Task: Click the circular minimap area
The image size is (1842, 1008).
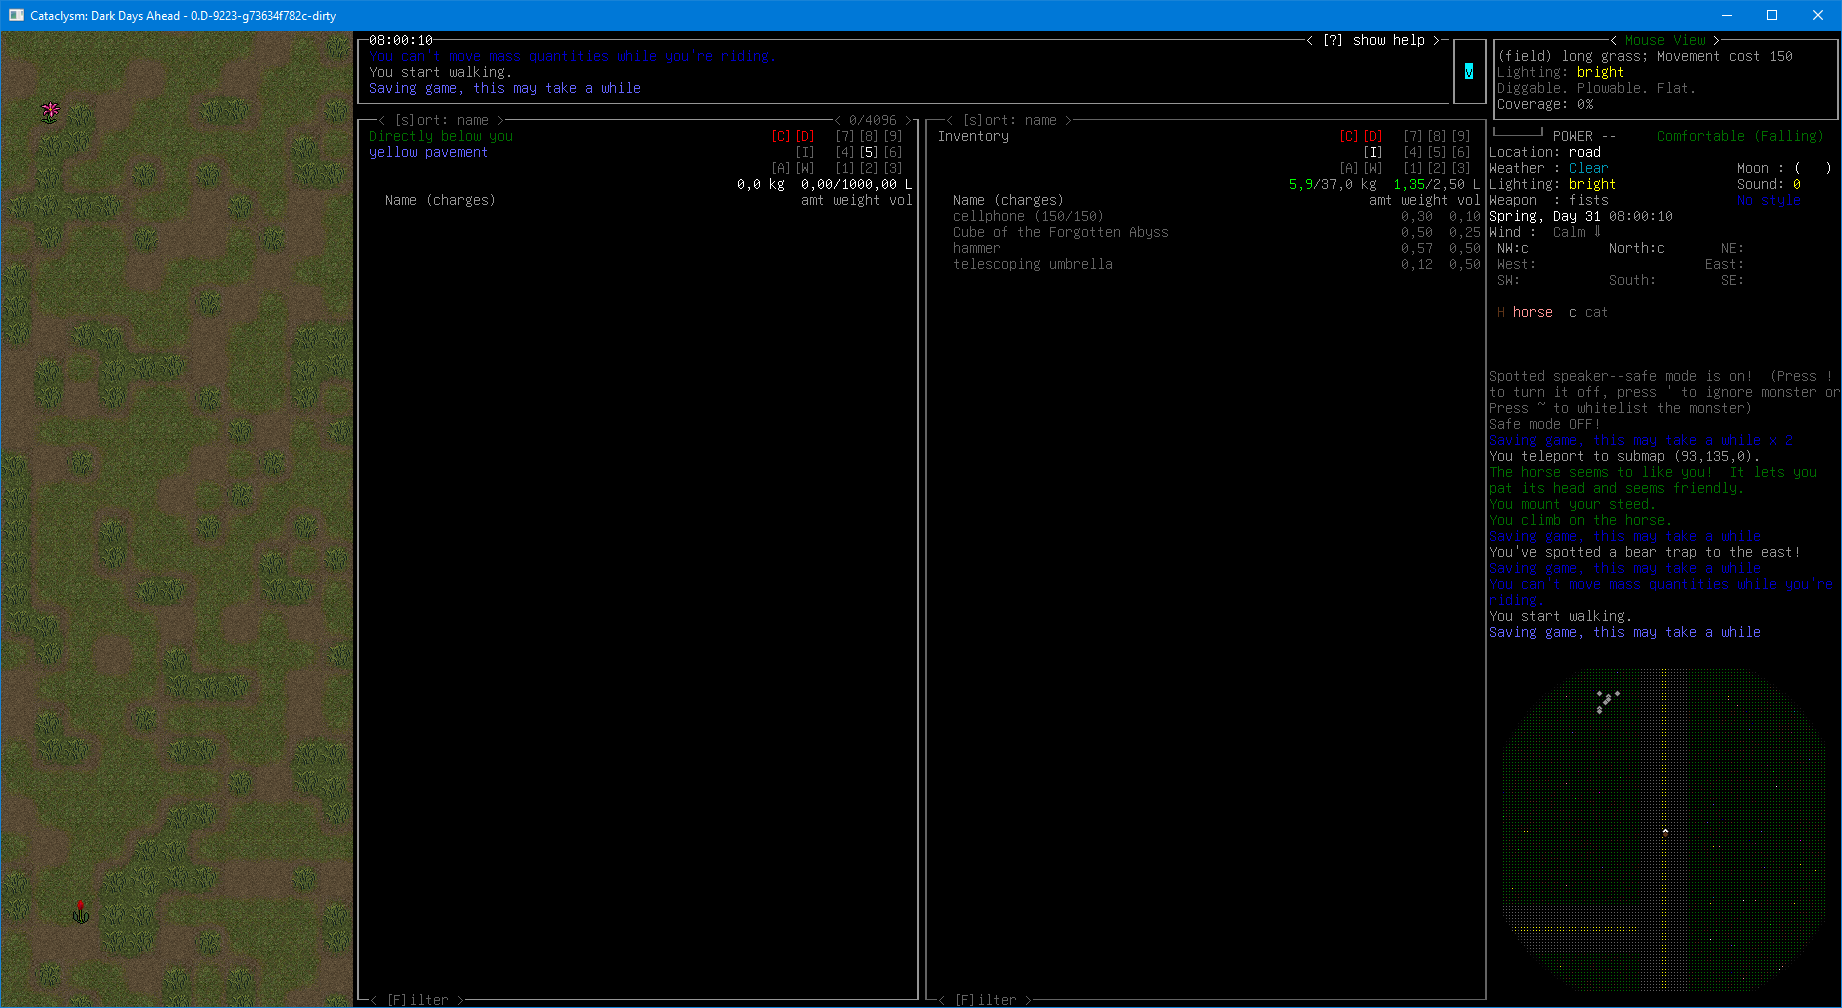Action: (1665, 830)
